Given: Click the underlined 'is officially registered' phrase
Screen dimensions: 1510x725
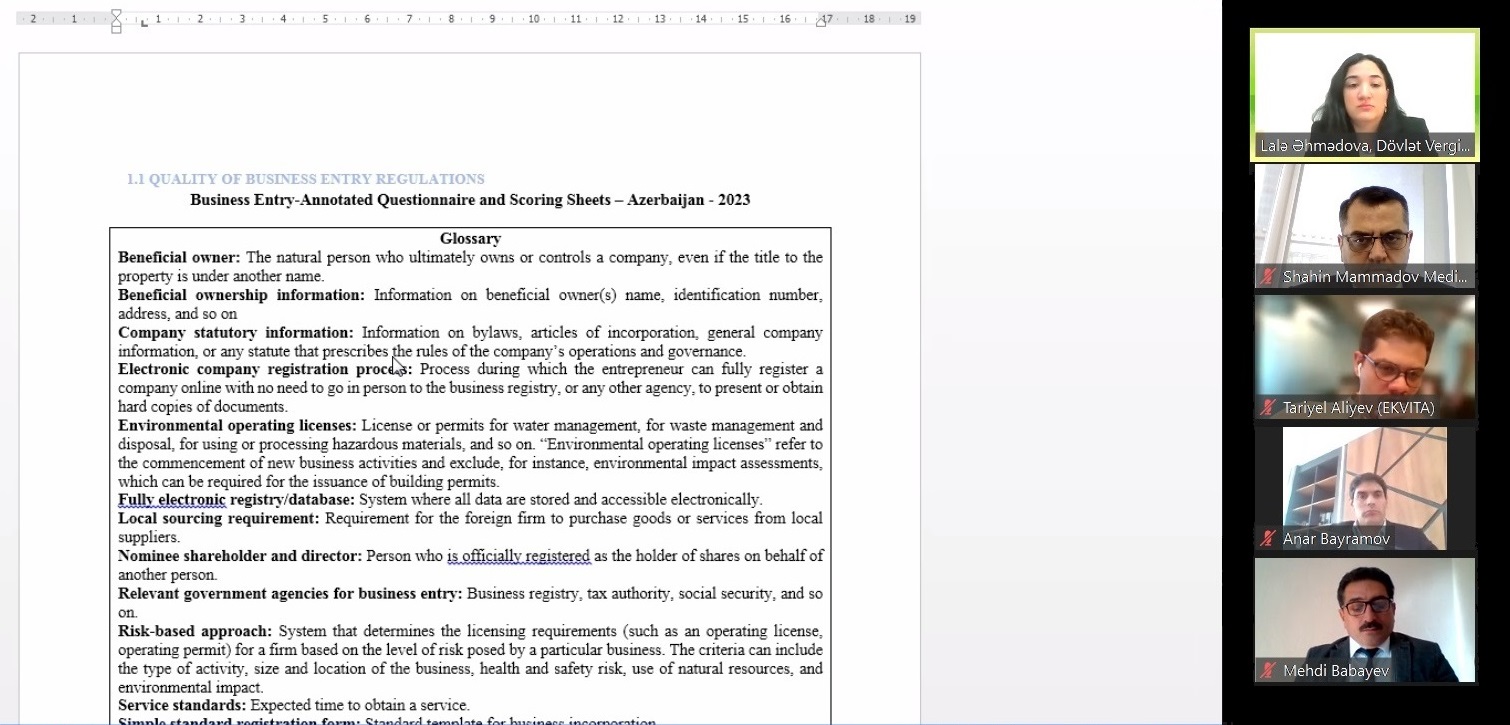Looking at the screenshot, I should (x=518, y=556).
